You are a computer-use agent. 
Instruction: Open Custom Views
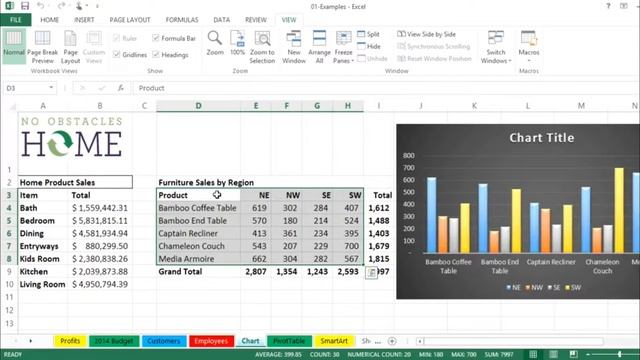[x=94, y=47]
